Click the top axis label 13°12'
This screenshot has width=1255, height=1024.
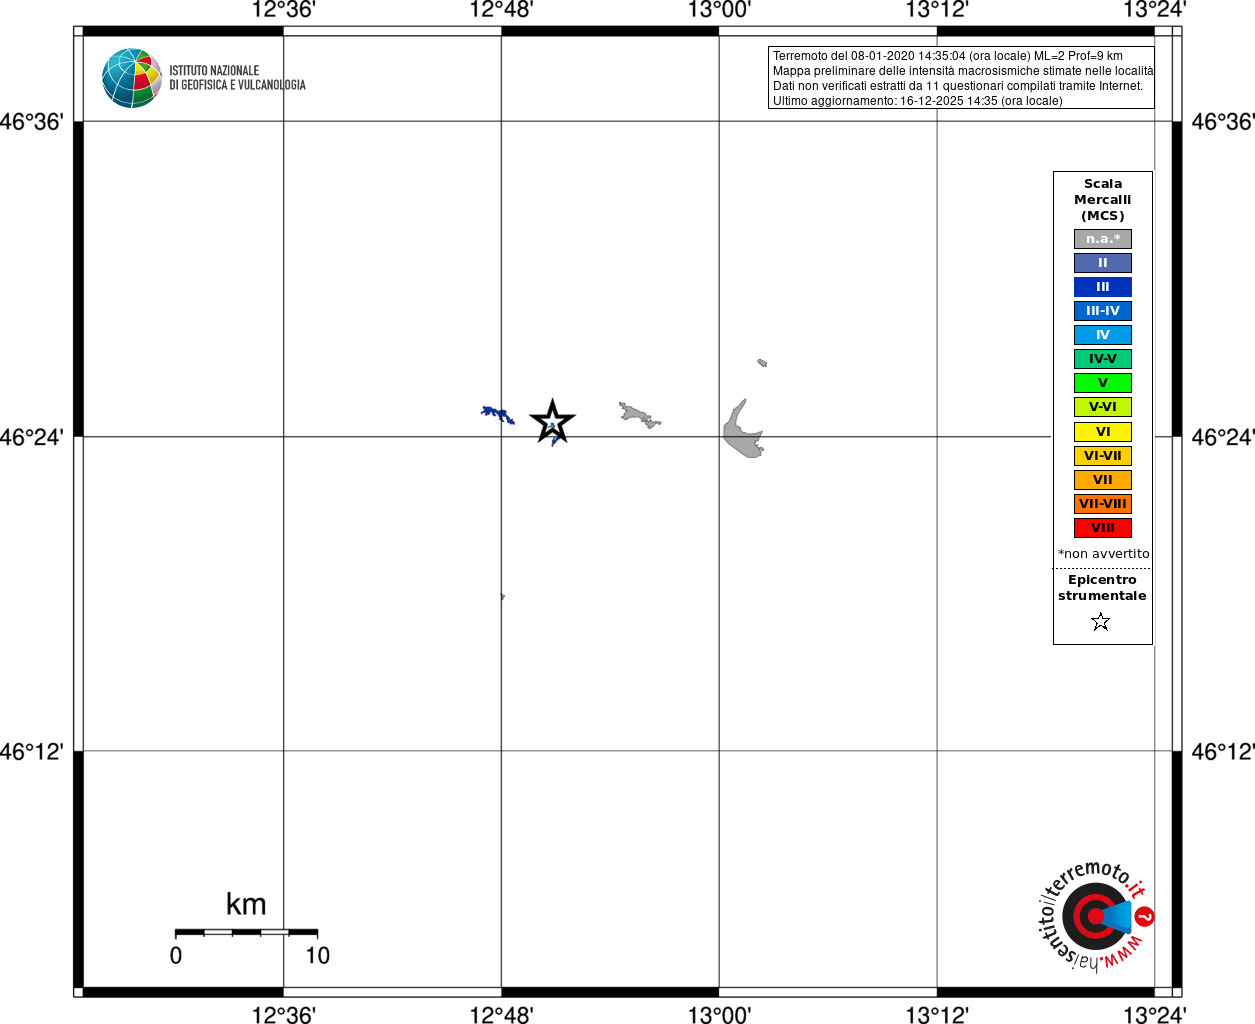(x=937, y=10)
